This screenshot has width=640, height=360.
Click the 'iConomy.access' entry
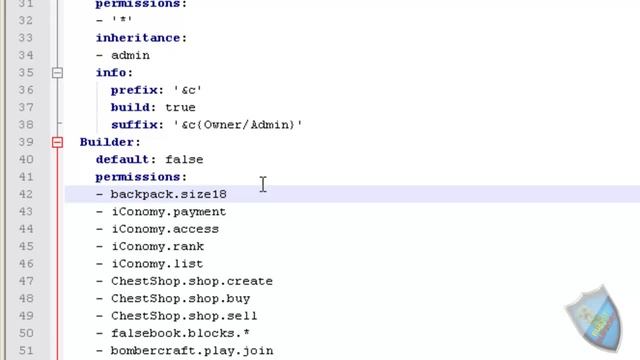(x=165, y=229)
